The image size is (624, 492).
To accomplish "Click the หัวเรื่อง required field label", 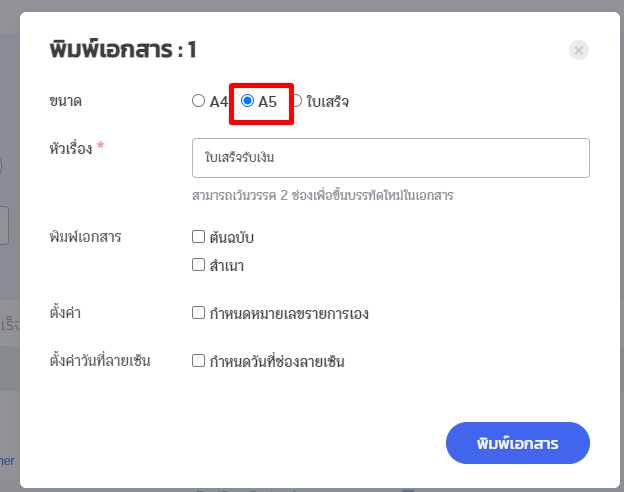I will pyautogui.click(x=70, y=149).
